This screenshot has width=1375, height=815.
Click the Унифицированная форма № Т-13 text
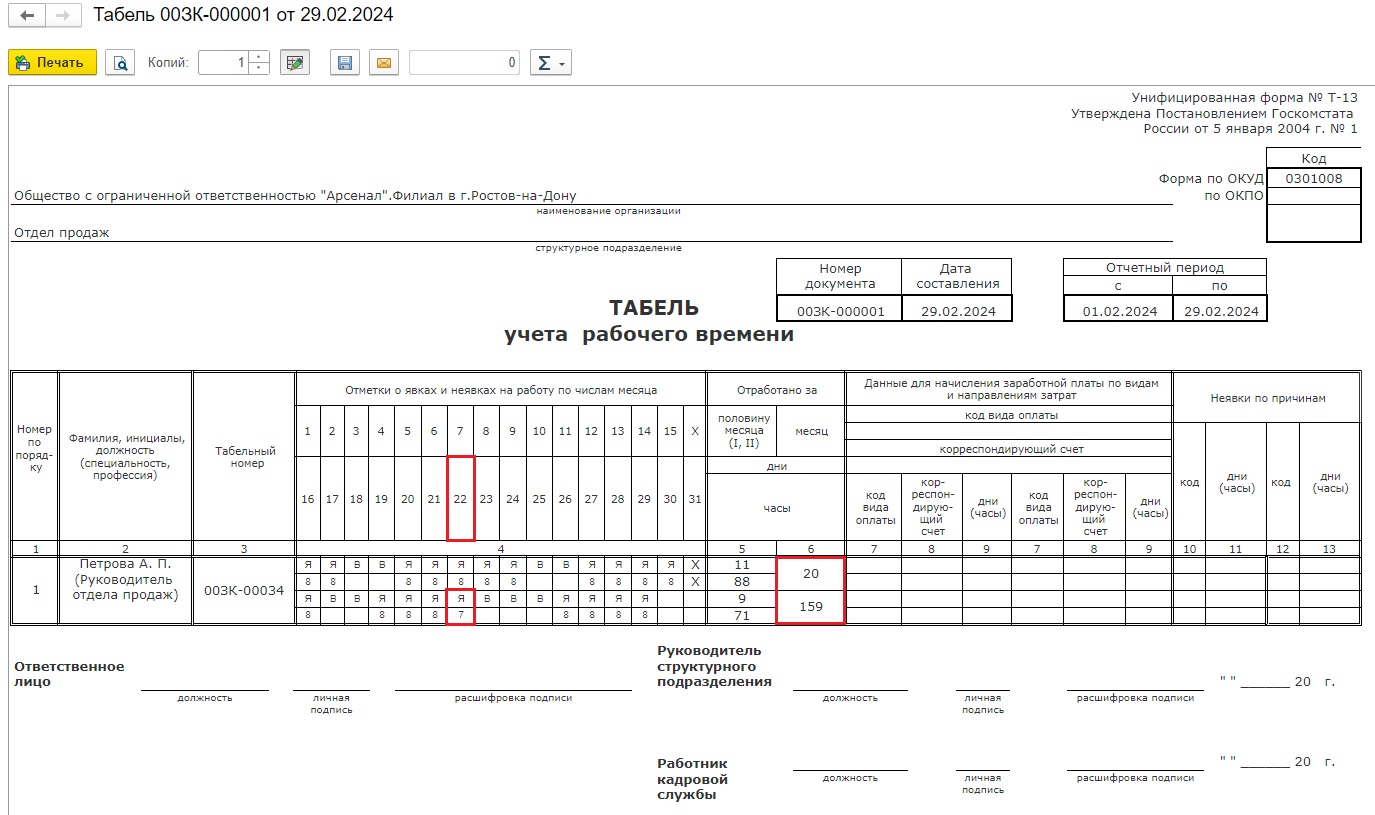pyautogui.click(x=1244, y=98)
